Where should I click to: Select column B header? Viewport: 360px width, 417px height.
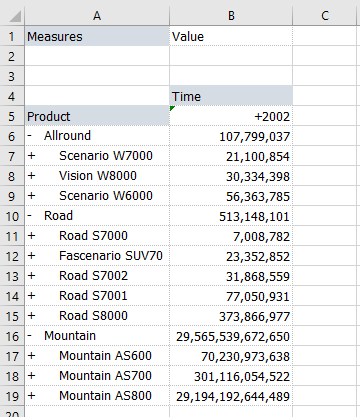click(x=231, y=16)
